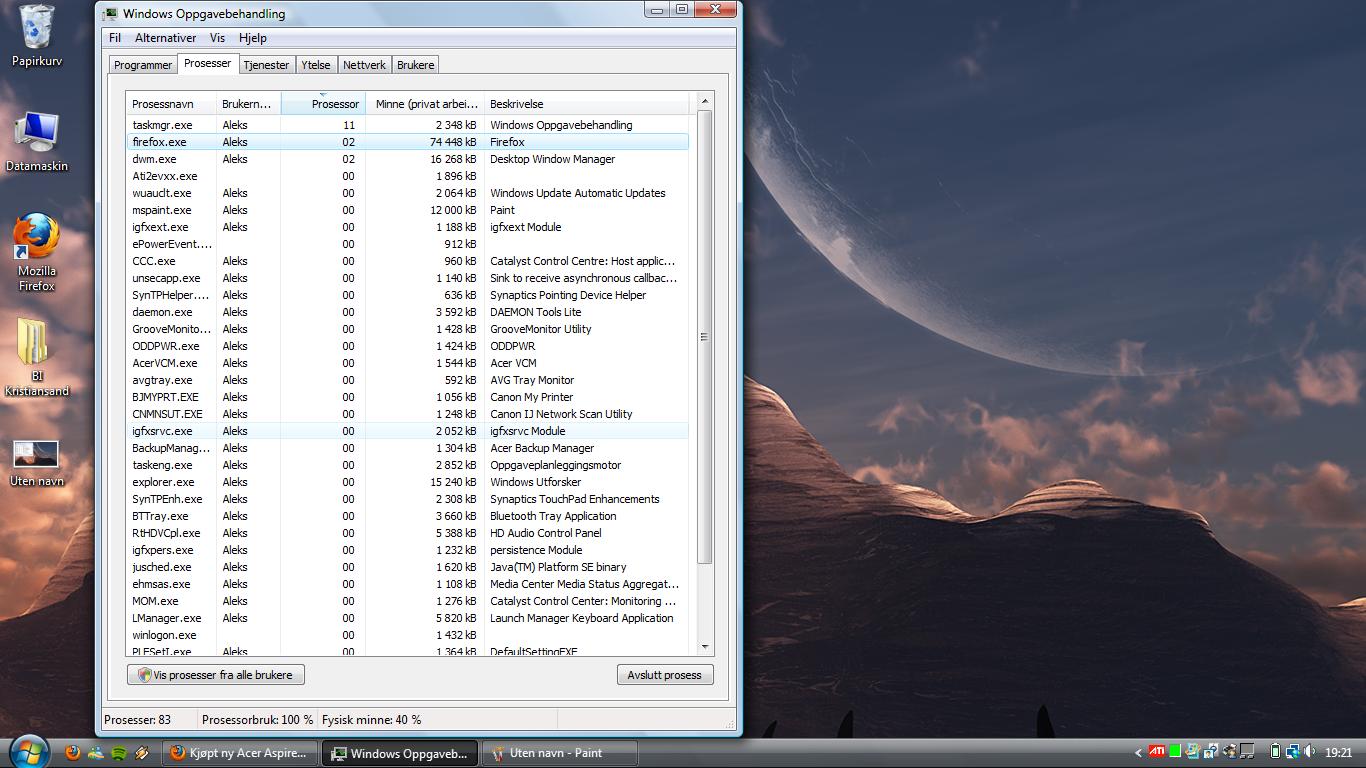Image resolution: width=1366 pixels, height=768 pixels.
Task: Open the network connection tray icon
Action: coord(1293,752)
